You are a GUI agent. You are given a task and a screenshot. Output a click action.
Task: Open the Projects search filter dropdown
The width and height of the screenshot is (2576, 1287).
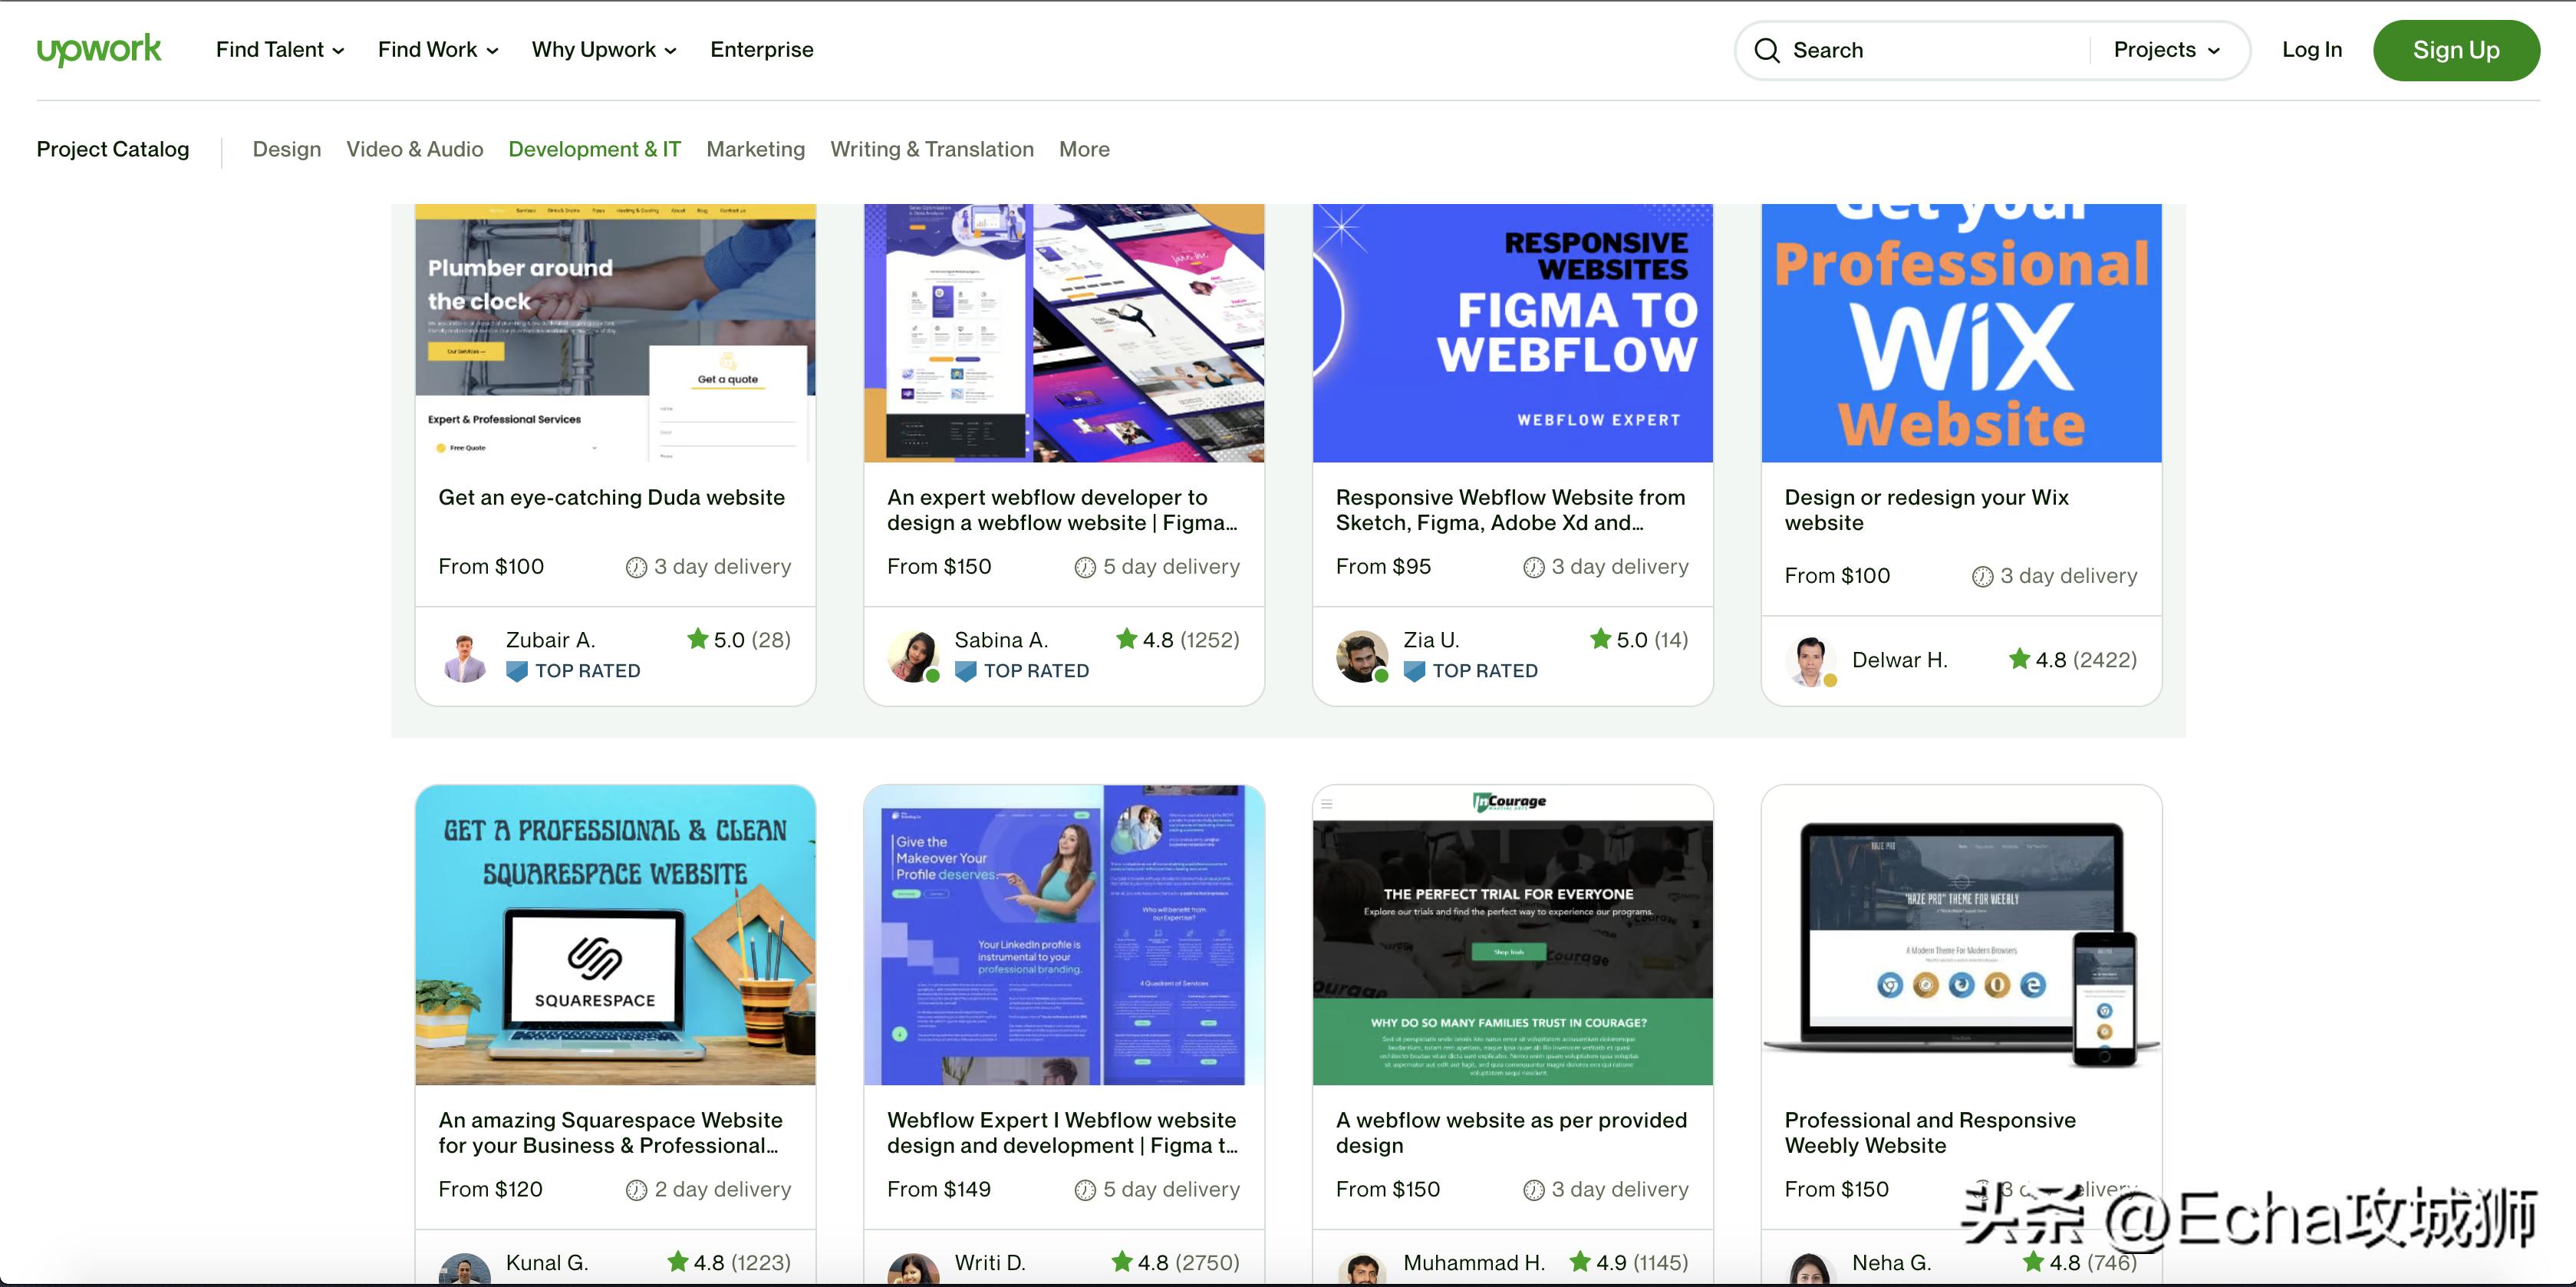(2166, 50)
